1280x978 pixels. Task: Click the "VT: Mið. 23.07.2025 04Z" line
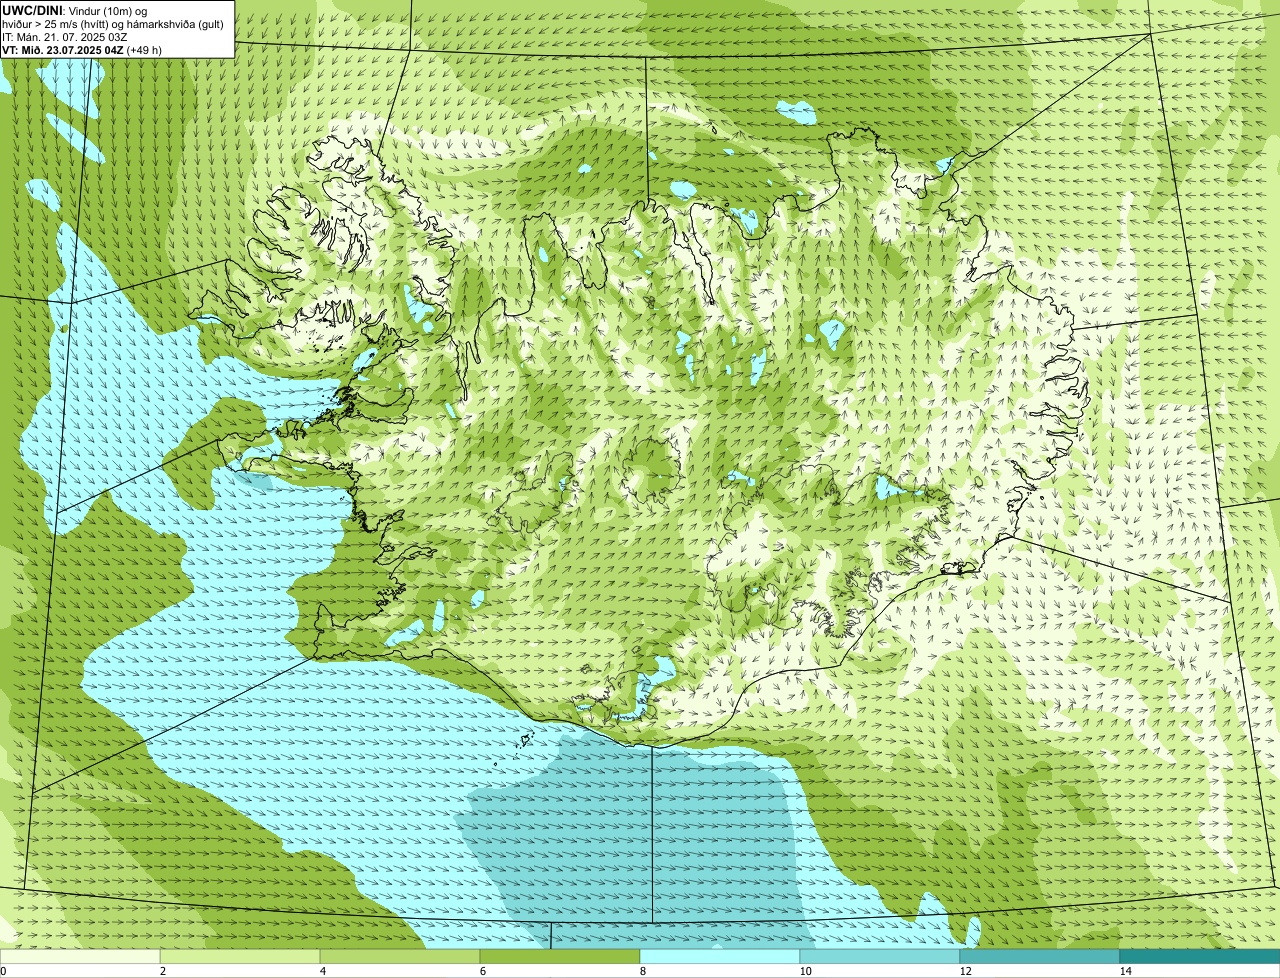[x=63, y=49]
